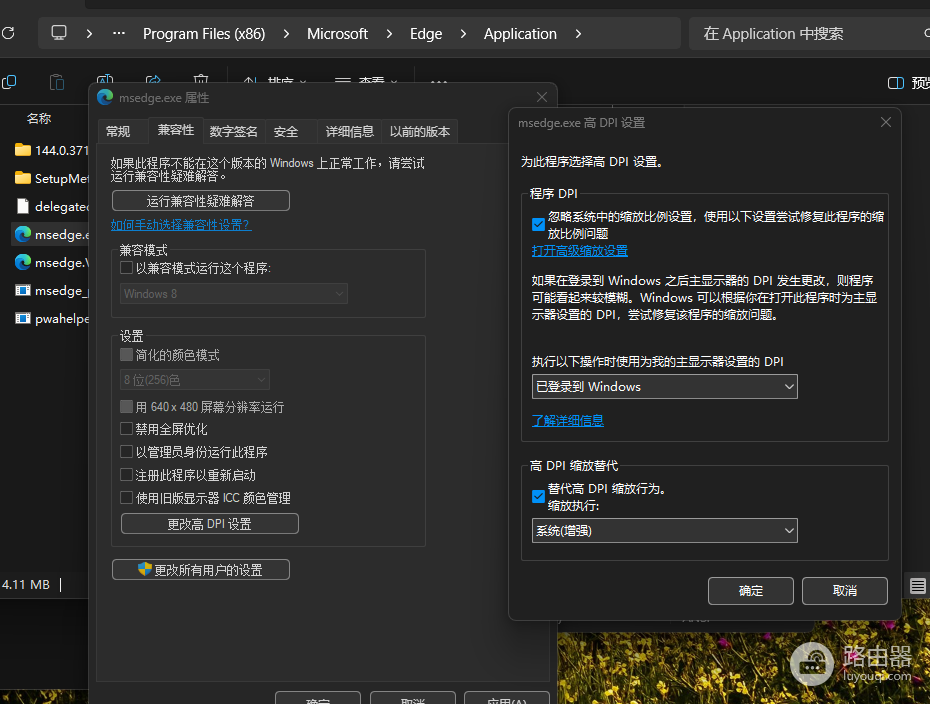This screenshot has width=930, height=704.
Task: Close the high DPI settings dialog
Action: [886, 122]
